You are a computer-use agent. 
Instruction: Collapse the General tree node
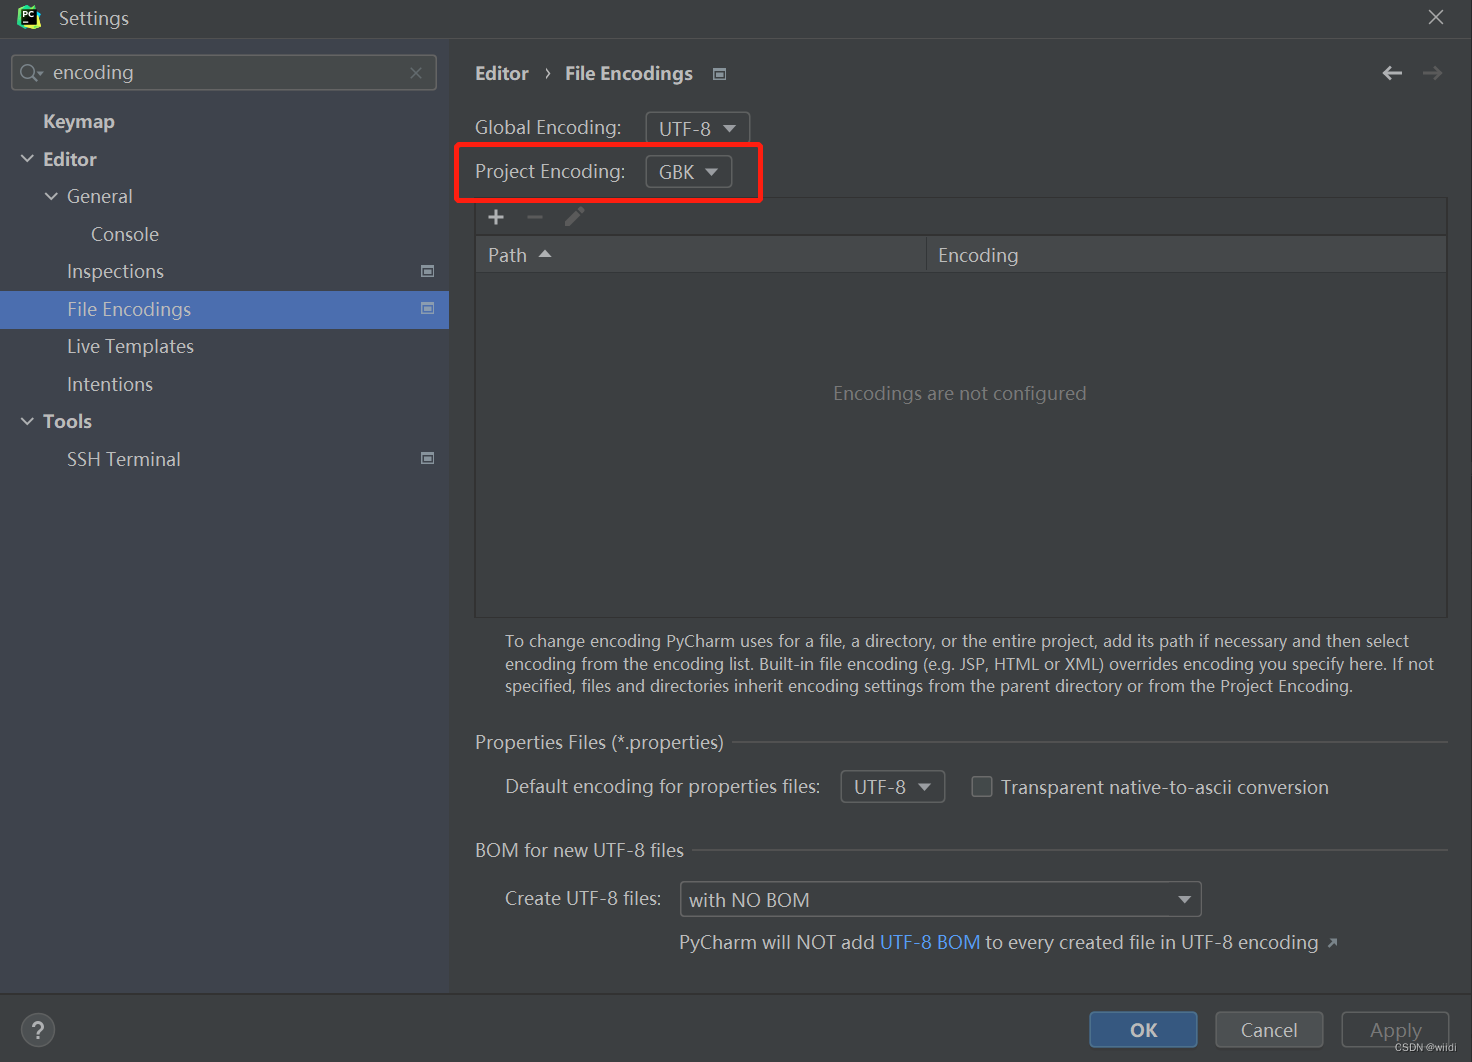[51, 196]
